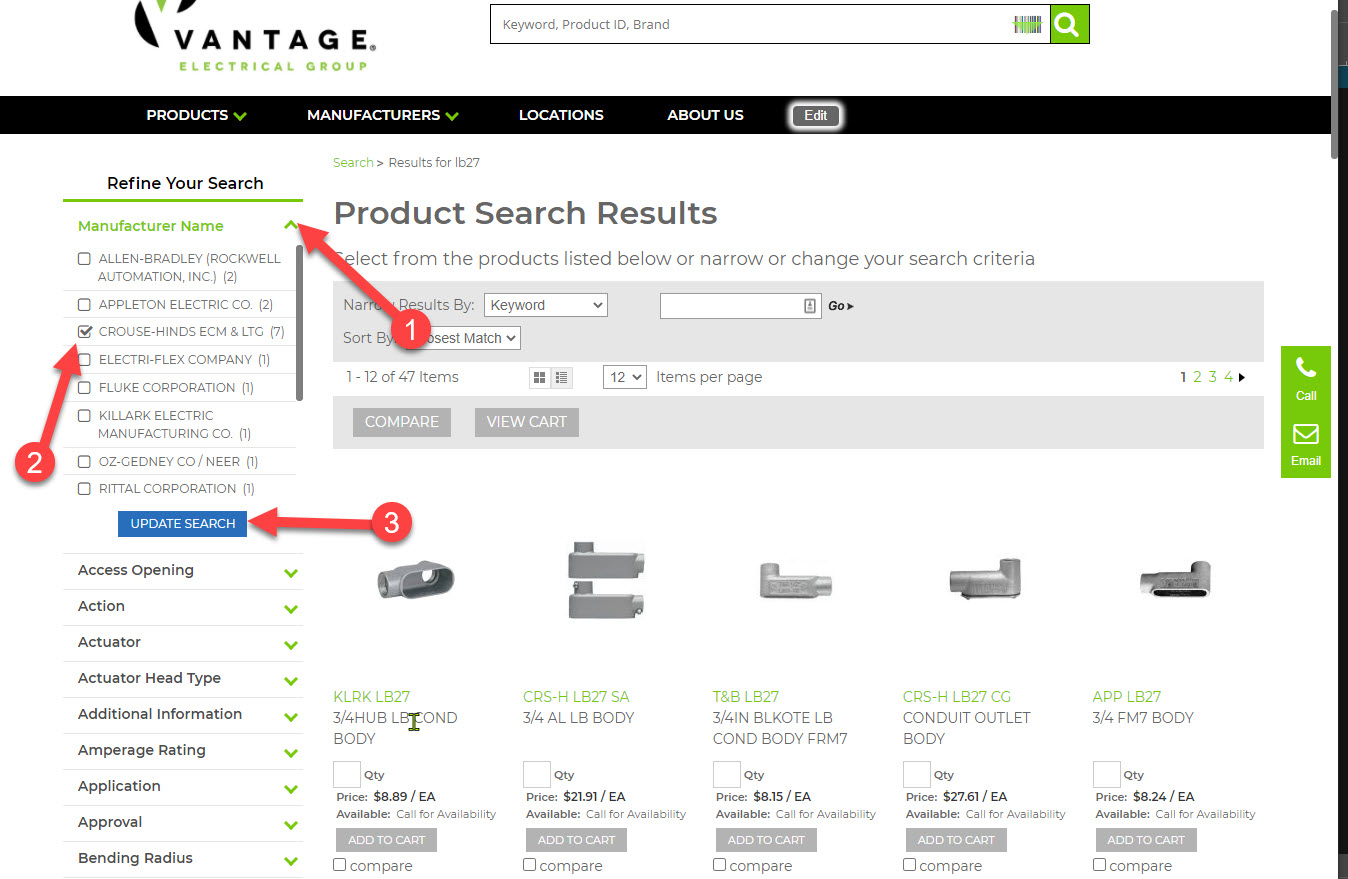Open the Manufacturers menu

click(x=383, y=115)
